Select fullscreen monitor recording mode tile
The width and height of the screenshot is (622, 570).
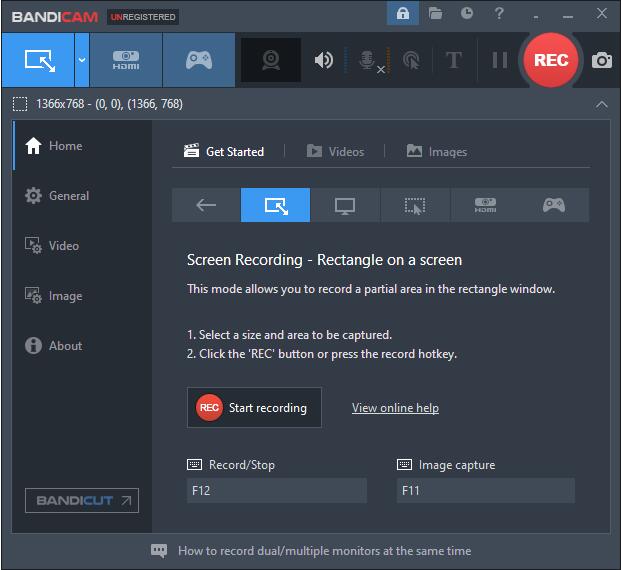tap(345, 205)
